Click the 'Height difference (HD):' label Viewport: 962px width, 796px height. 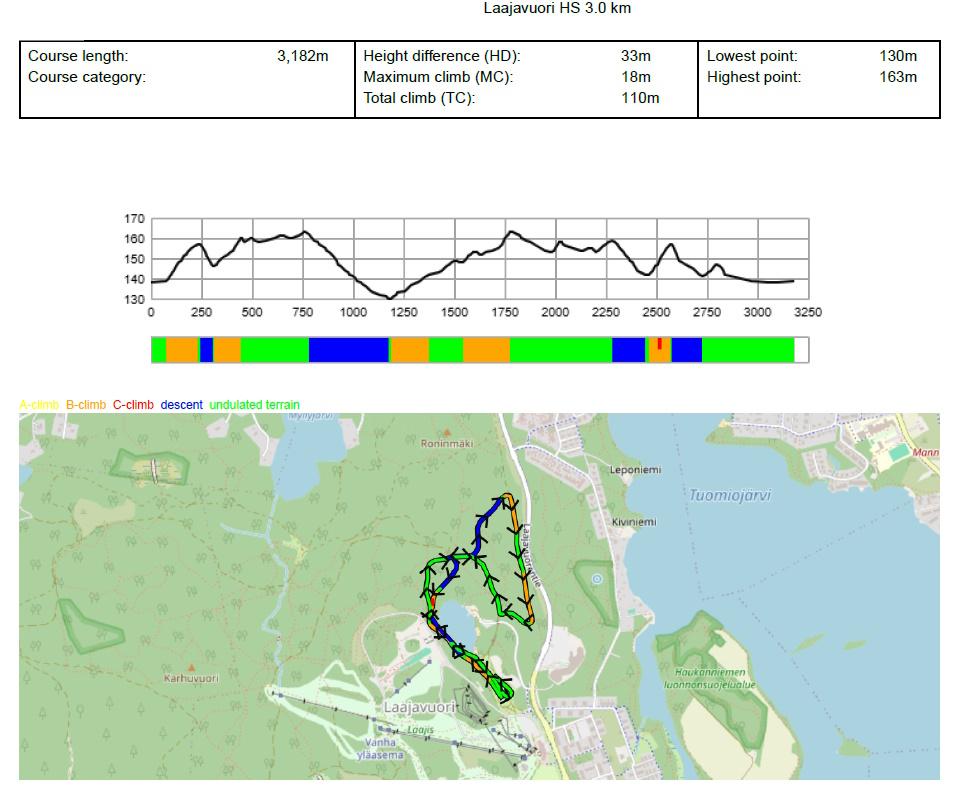(442, 56)
